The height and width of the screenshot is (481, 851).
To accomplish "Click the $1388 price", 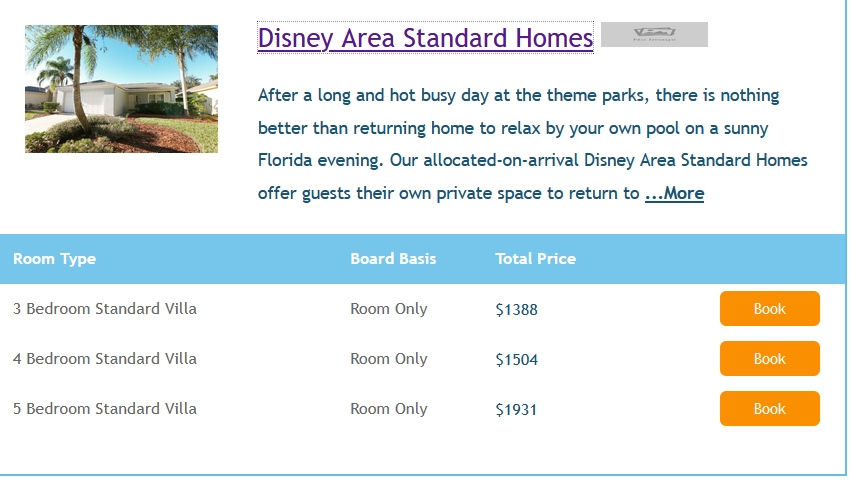I will click(x=516, y=310).
